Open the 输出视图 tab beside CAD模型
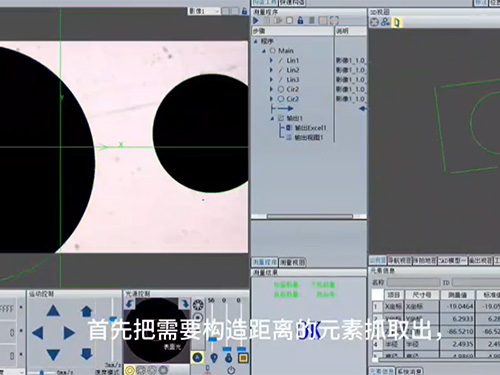This screenshot has height=375, width=500. tap(480, 260)
